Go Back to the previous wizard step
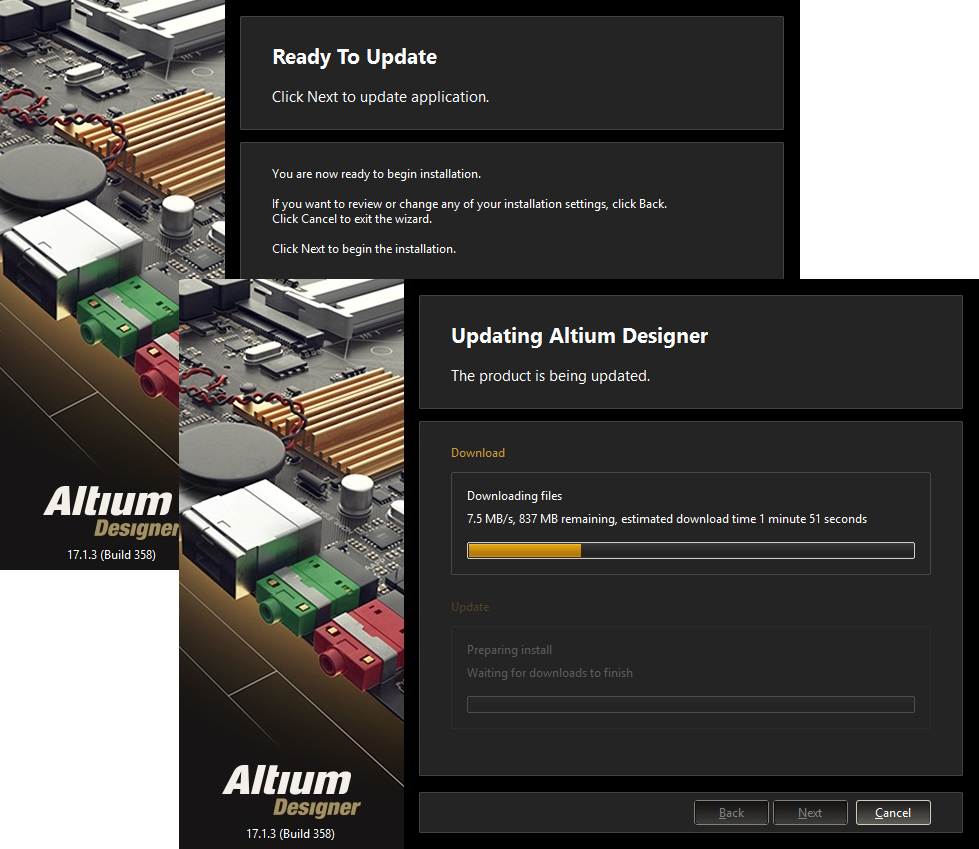The image size is (979, 849). [731, 813]
